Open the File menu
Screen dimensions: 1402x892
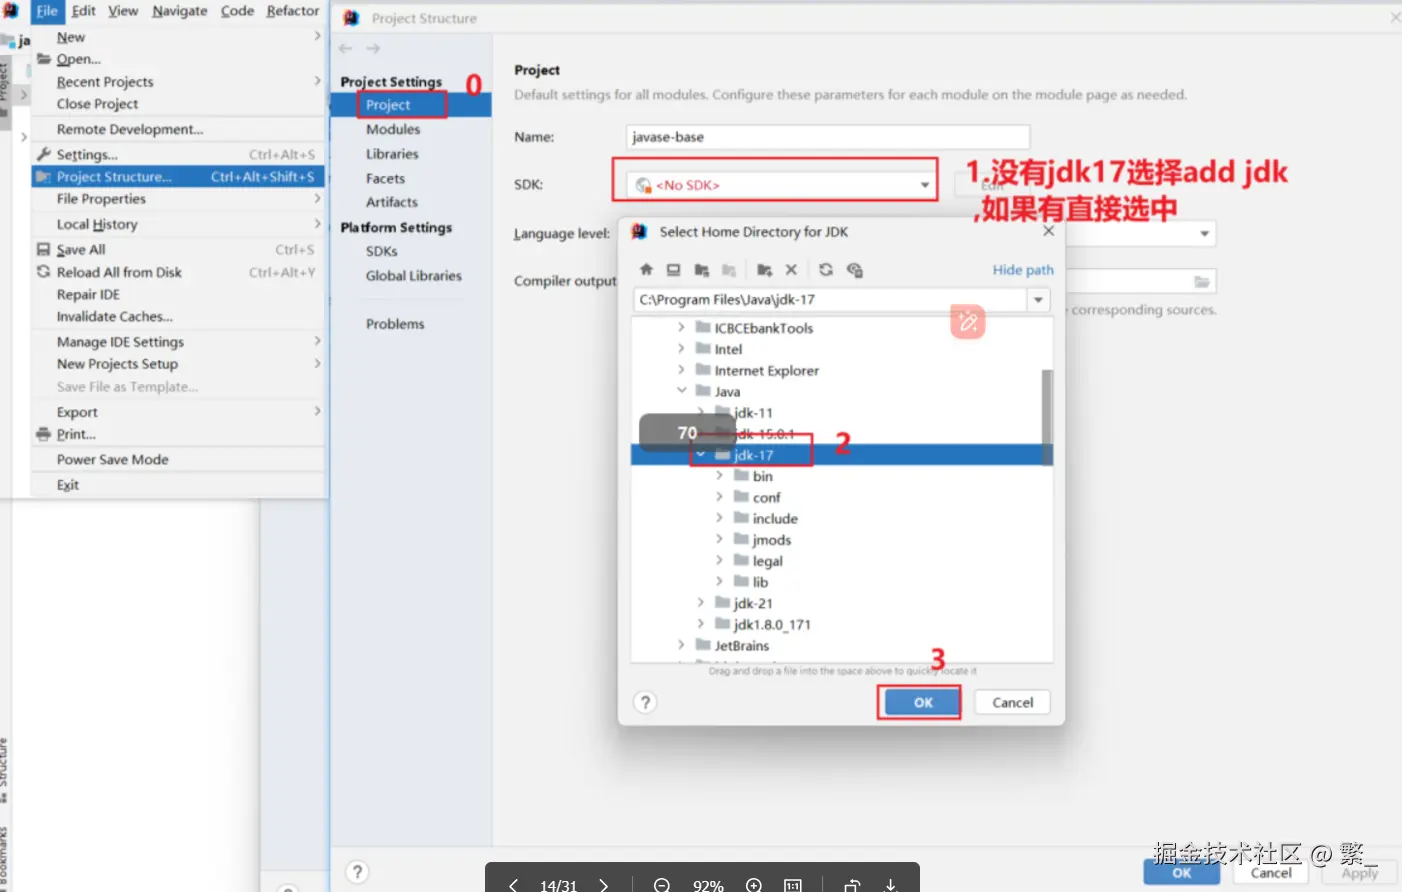[47, 11]
